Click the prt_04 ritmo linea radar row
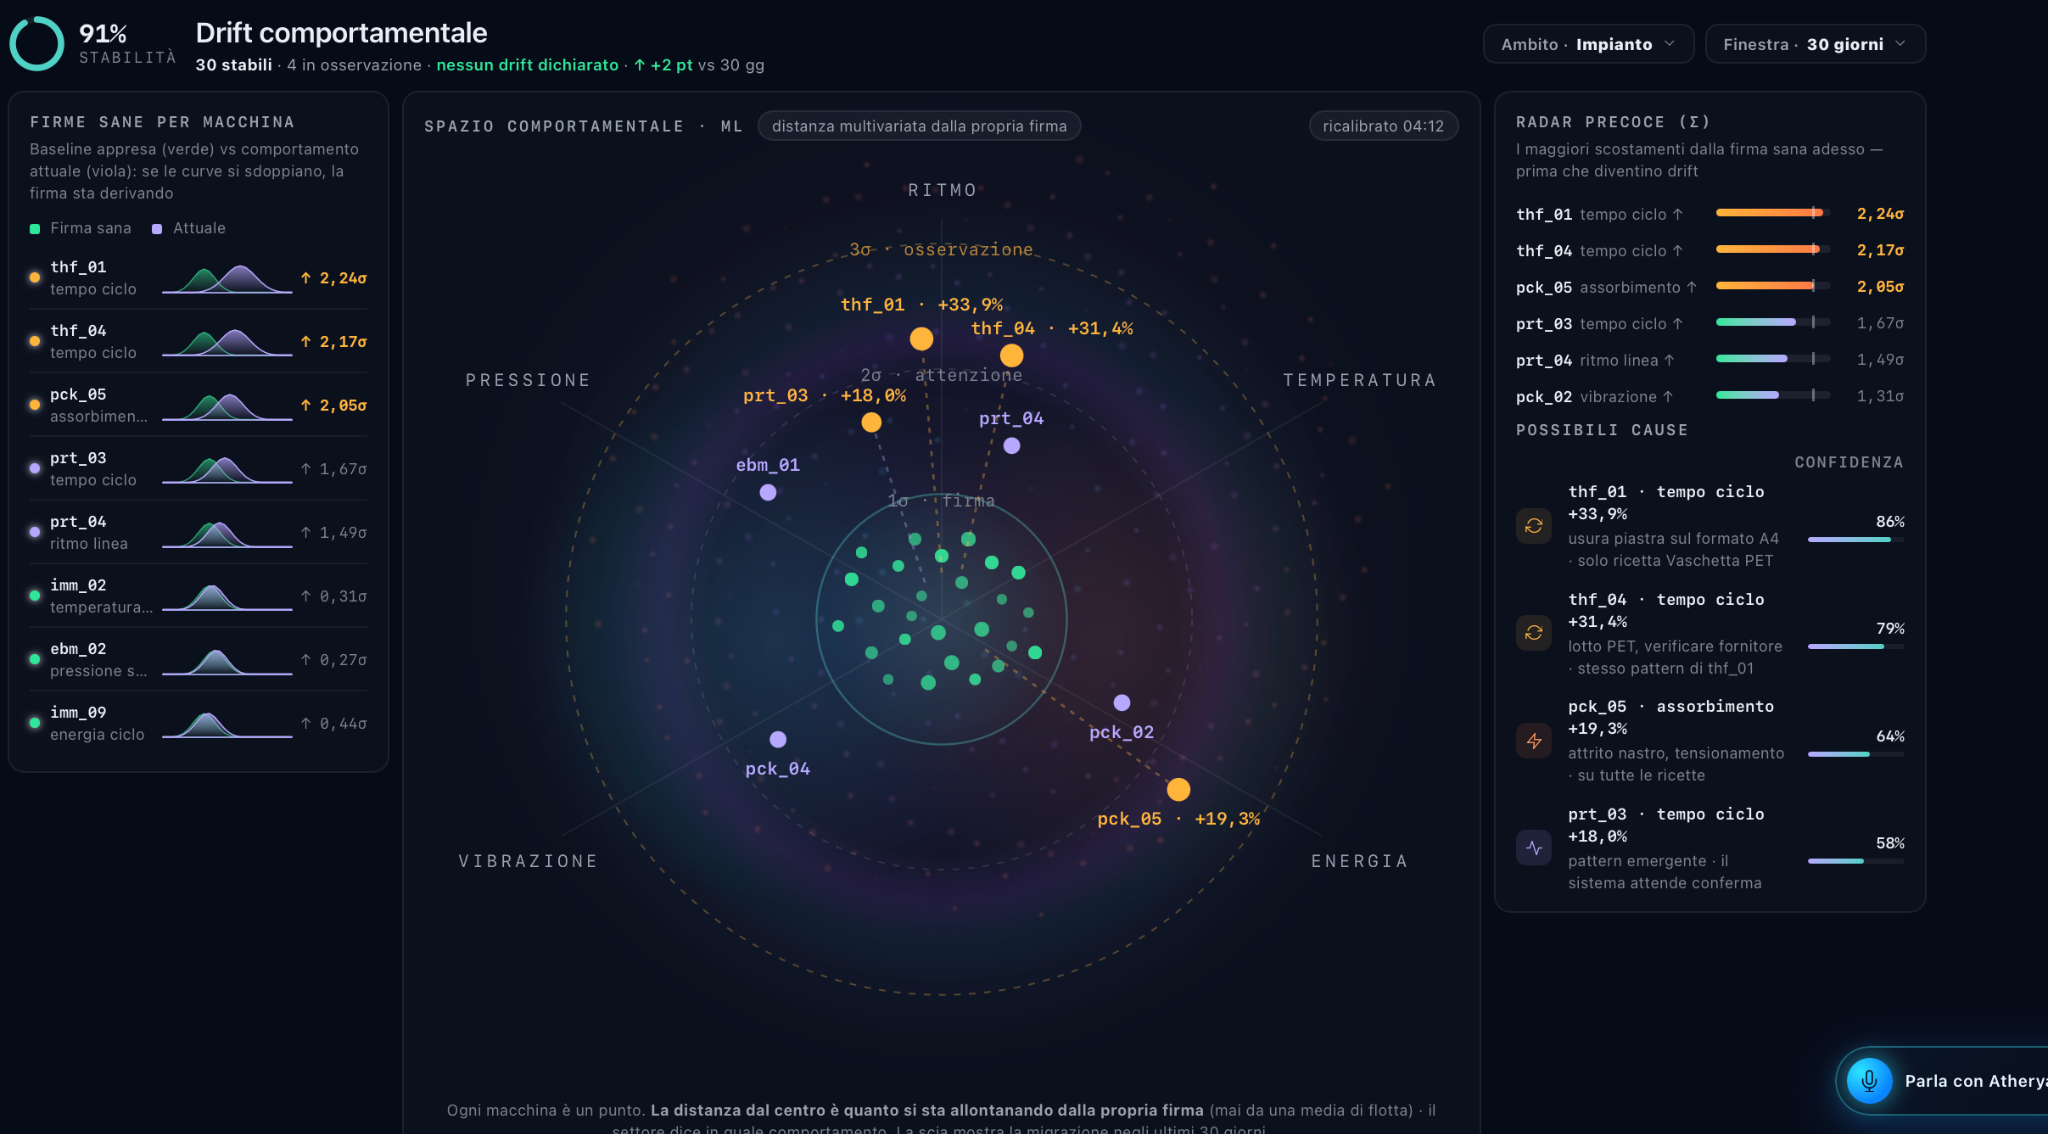 click(1709, 360)
